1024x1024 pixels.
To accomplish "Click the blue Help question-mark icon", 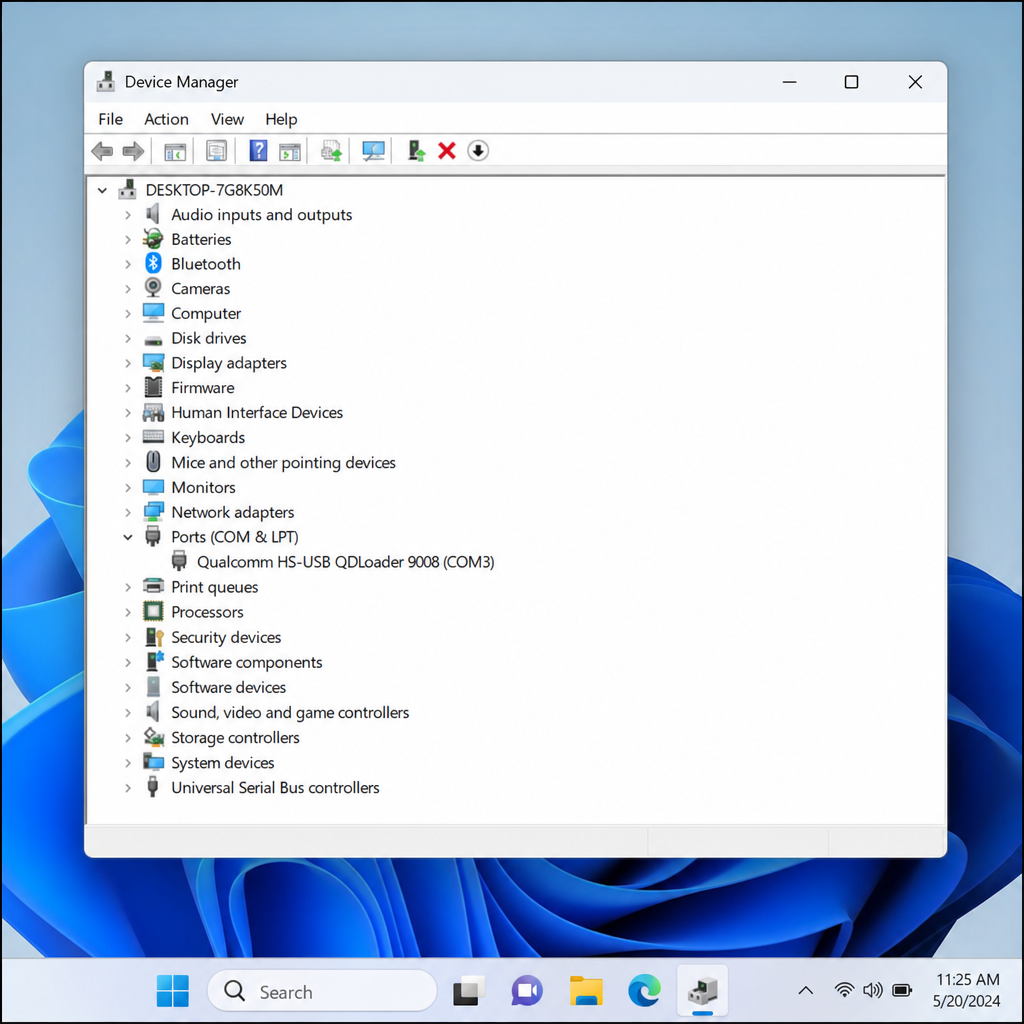I will click(x=258, y=151).
